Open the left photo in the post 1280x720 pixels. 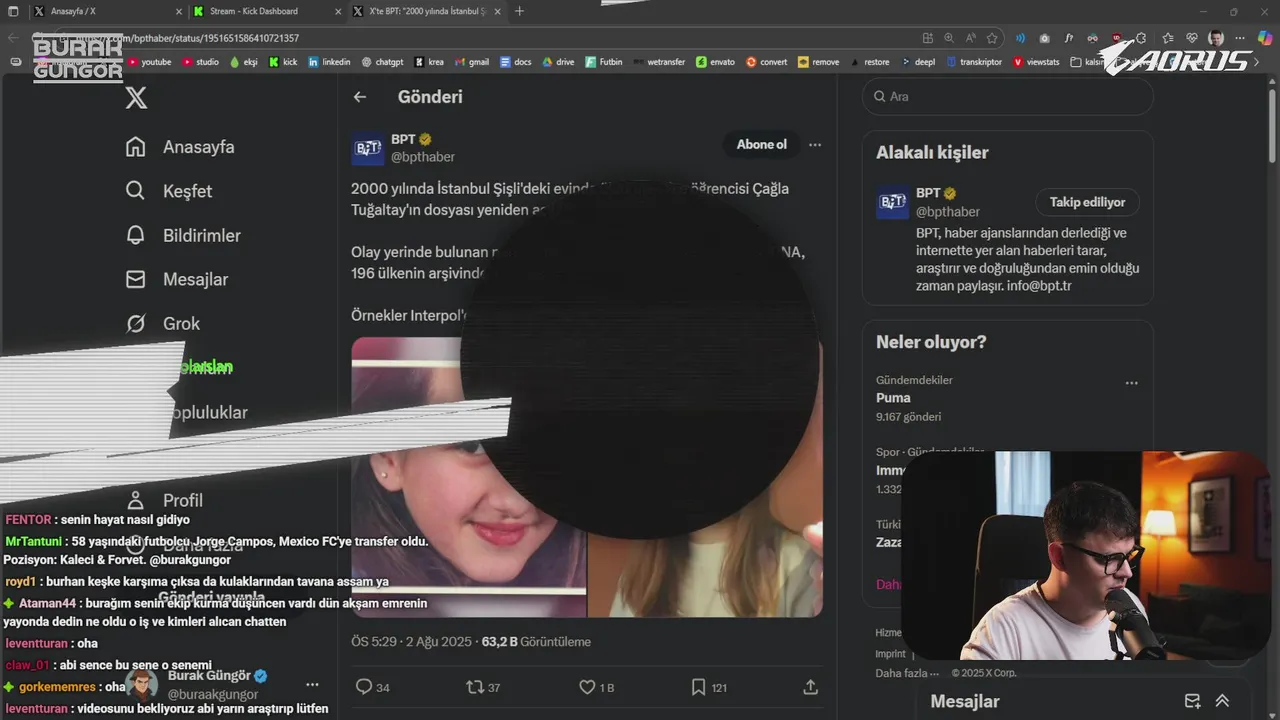[468, 477]
